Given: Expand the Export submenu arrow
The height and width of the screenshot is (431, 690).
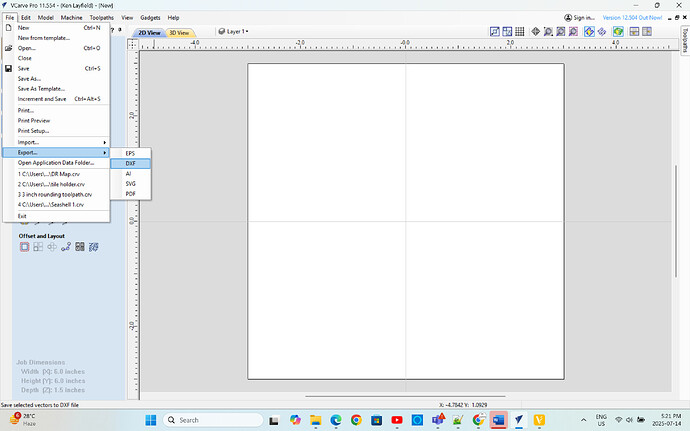Looking at the screenshot, I should [x=105, y=153].
